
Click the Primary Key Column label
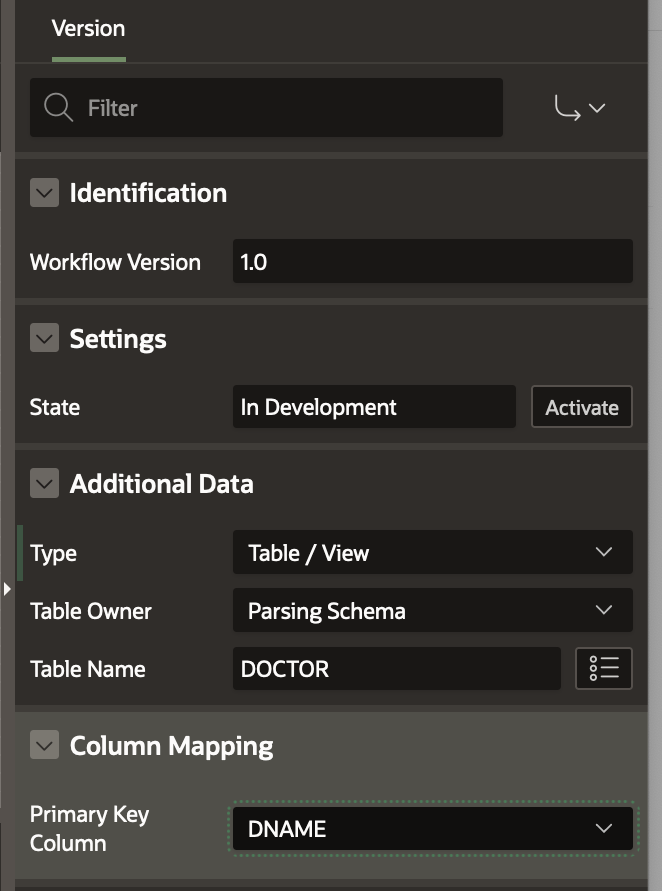[x=89, y=828]
